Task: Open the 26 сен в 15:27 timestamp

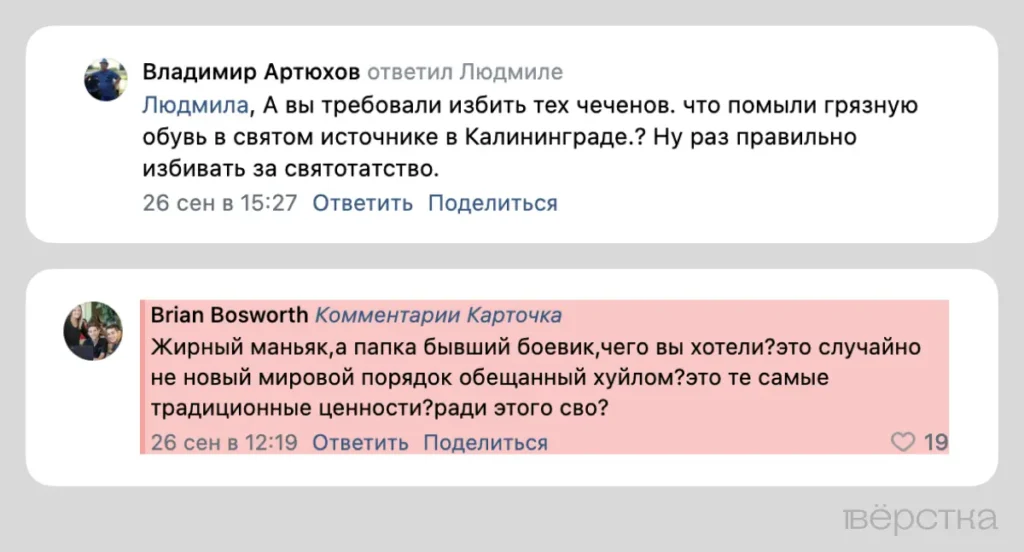Action: click(220, 203)
